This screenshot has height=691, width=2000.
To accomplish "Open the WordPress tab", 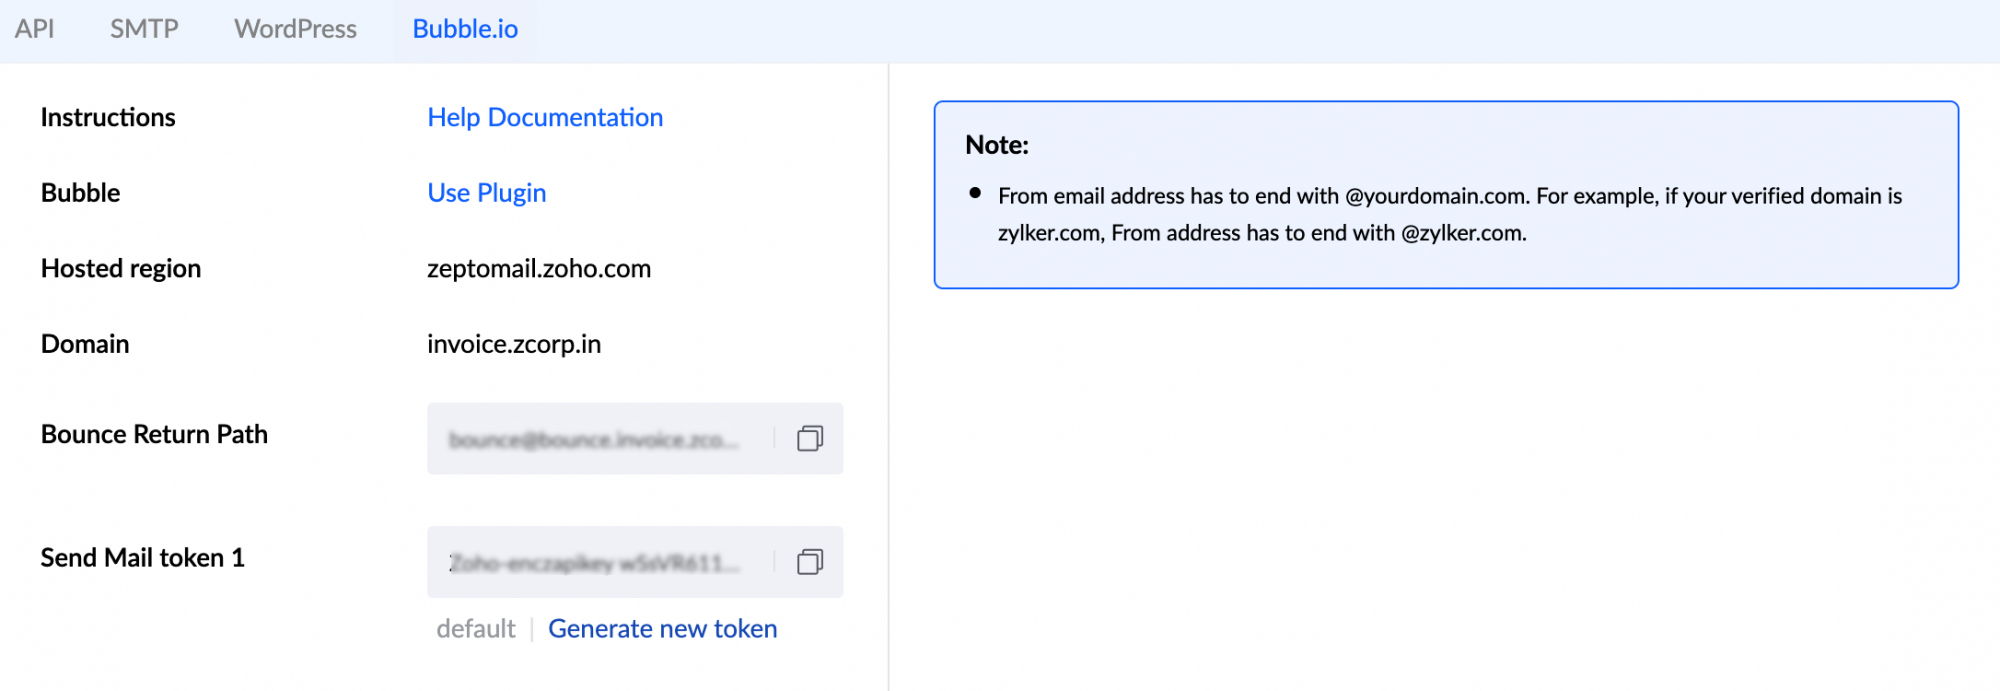I will pyautogui.click(x=295, y=29).
